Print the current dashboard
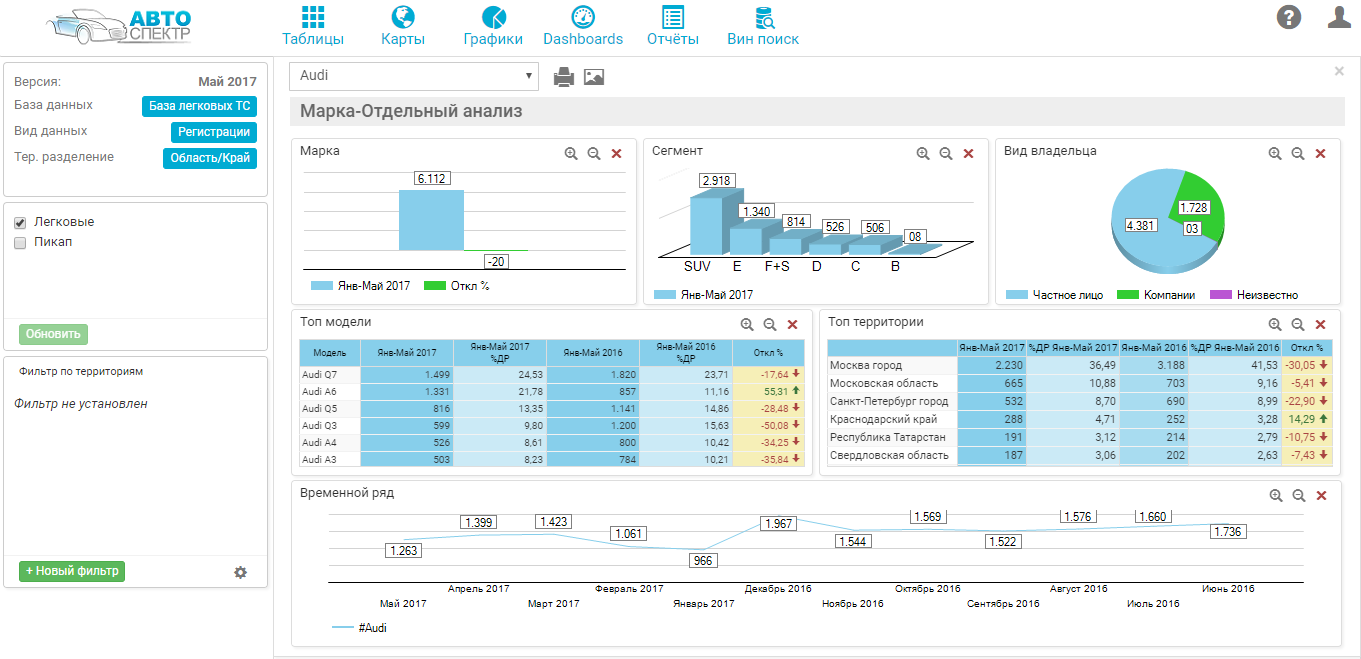This screenshot has width=1361, height=659. [x=564, y=75]
